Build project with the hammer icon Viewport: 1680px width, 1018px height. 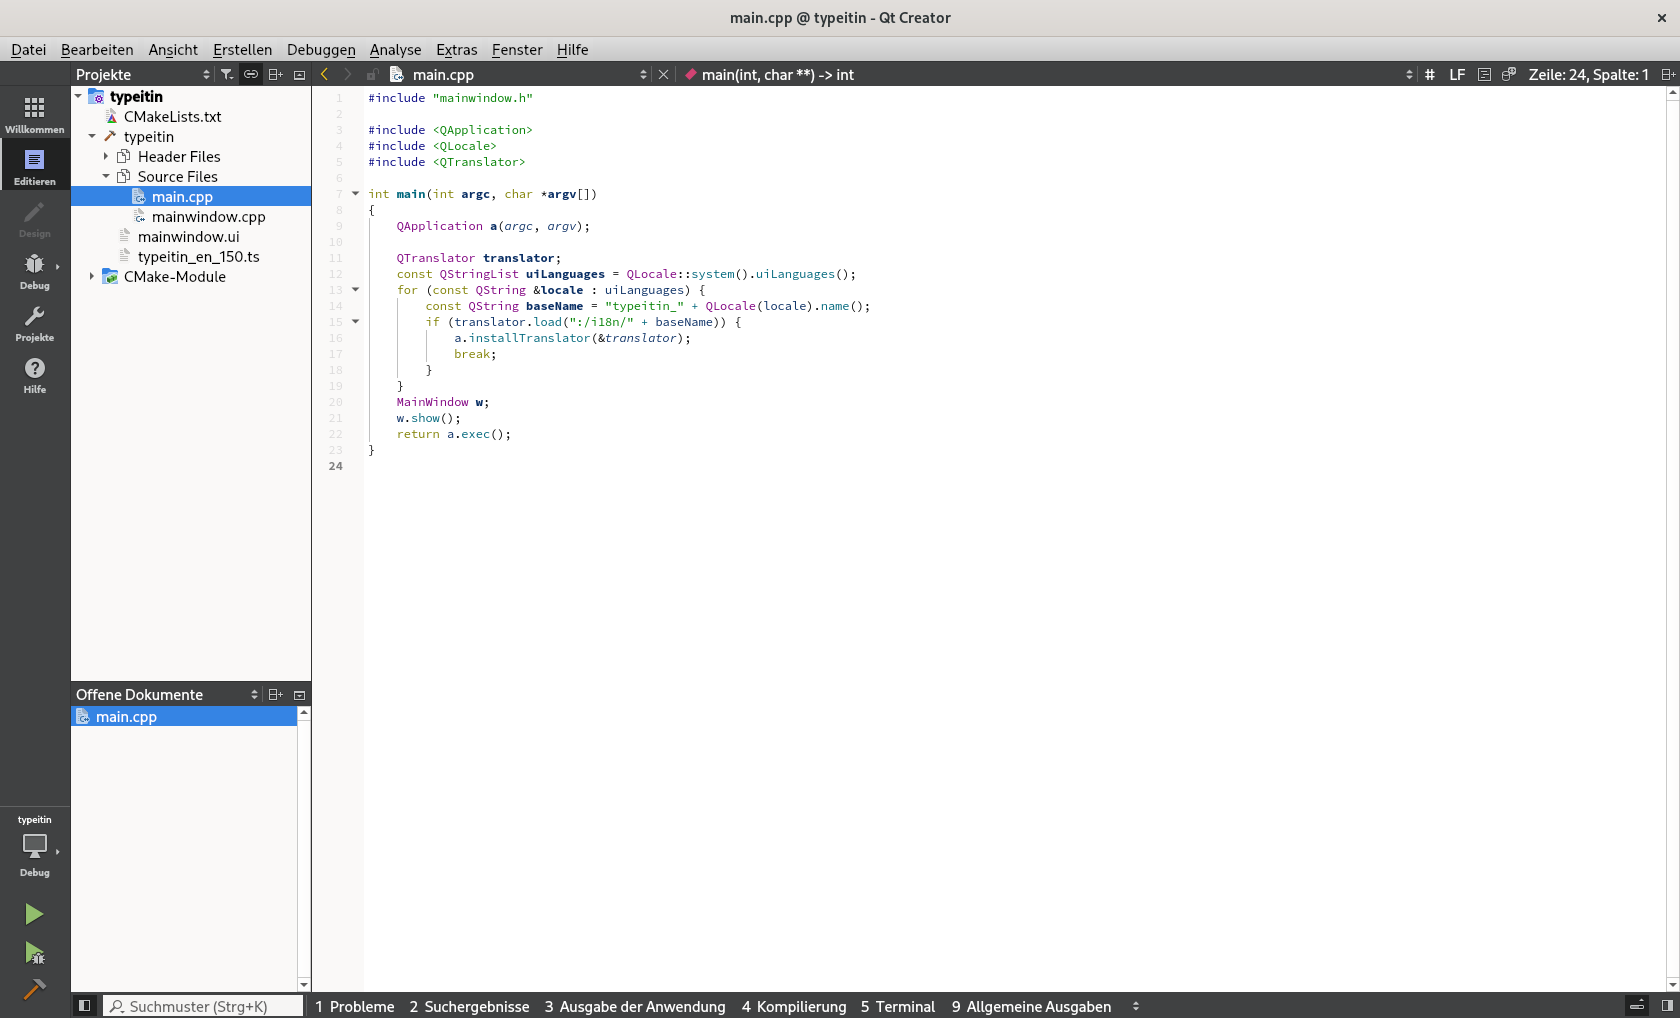tap(34, 989)
